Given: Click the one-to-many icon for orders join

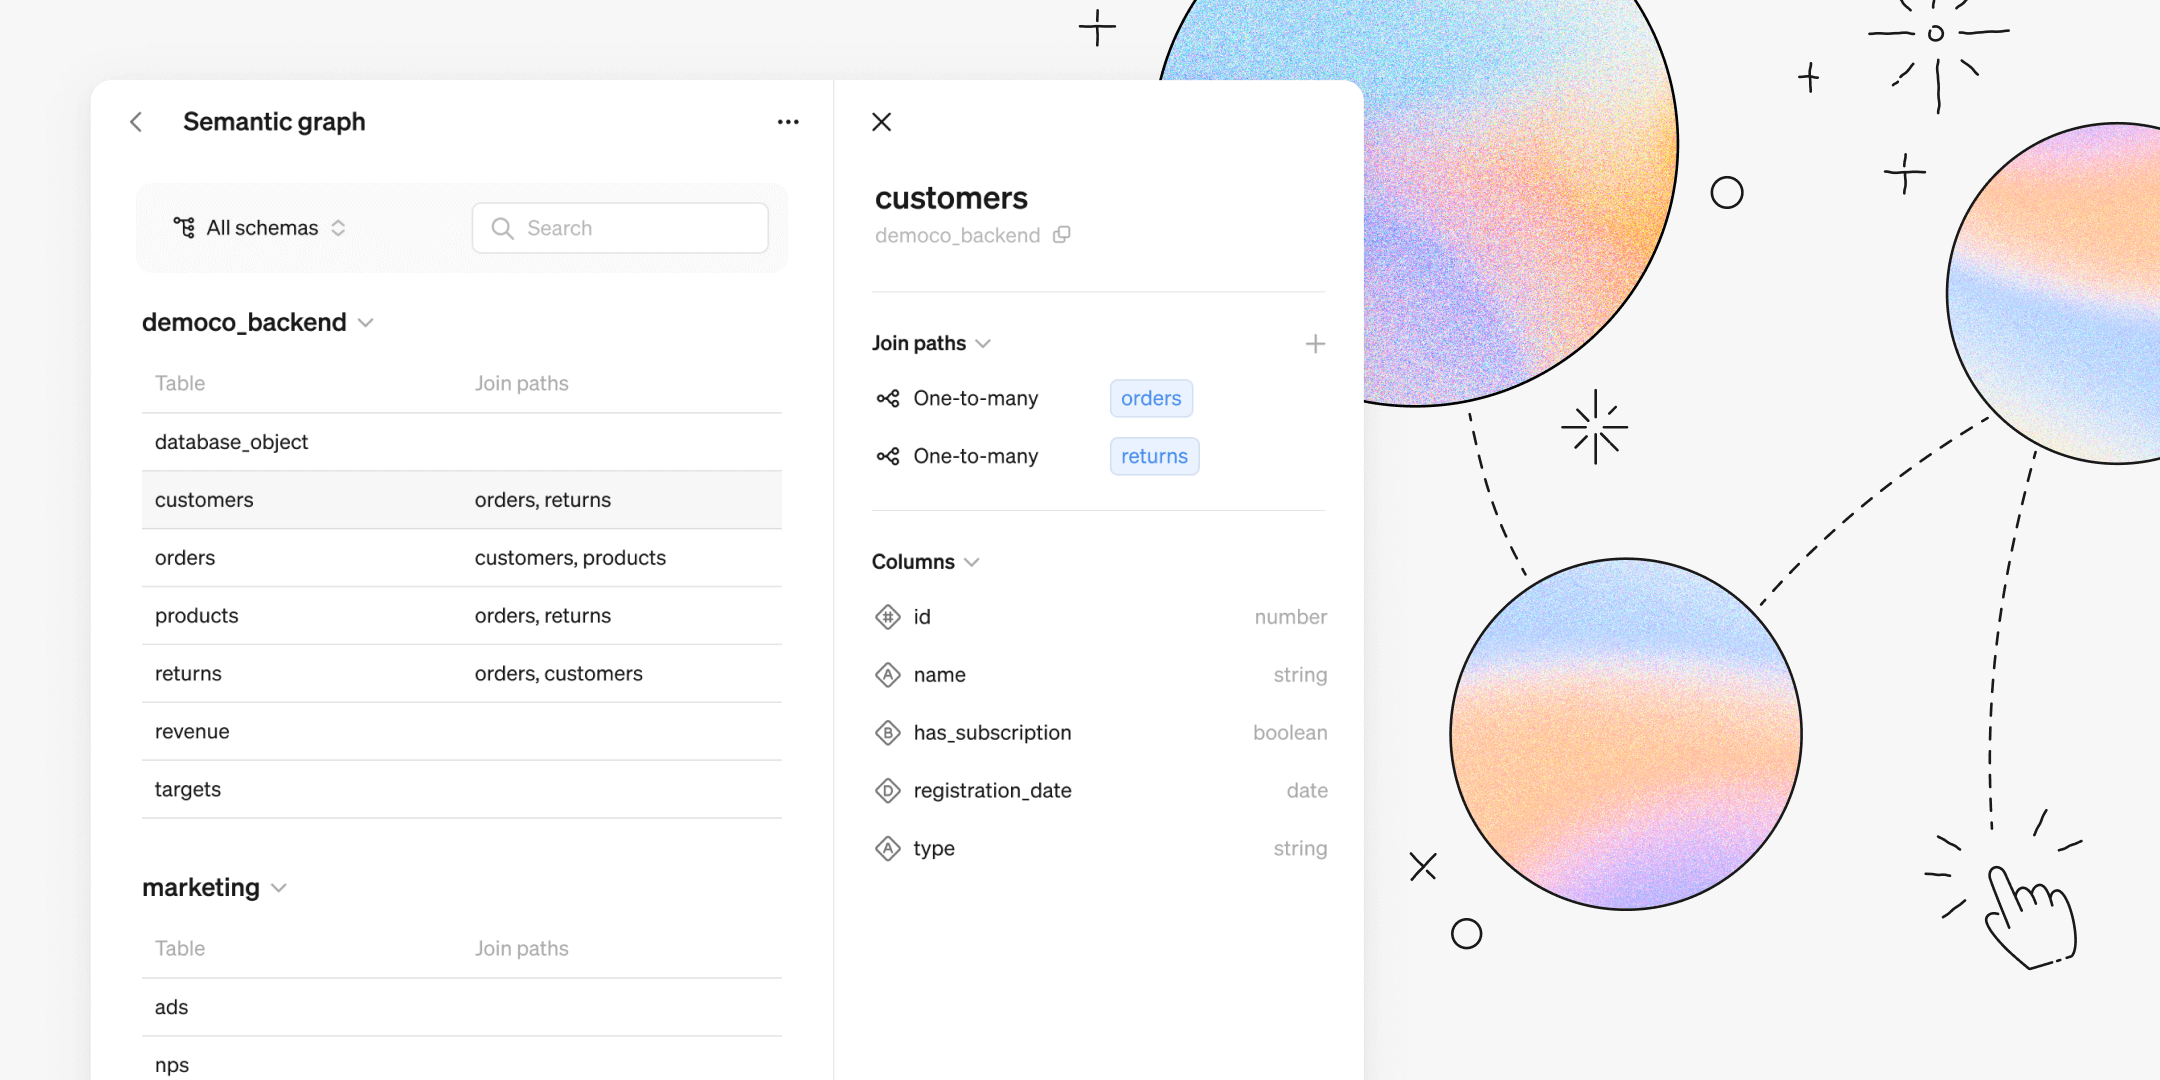Looking at the screenshot, I should click(888, 399).
